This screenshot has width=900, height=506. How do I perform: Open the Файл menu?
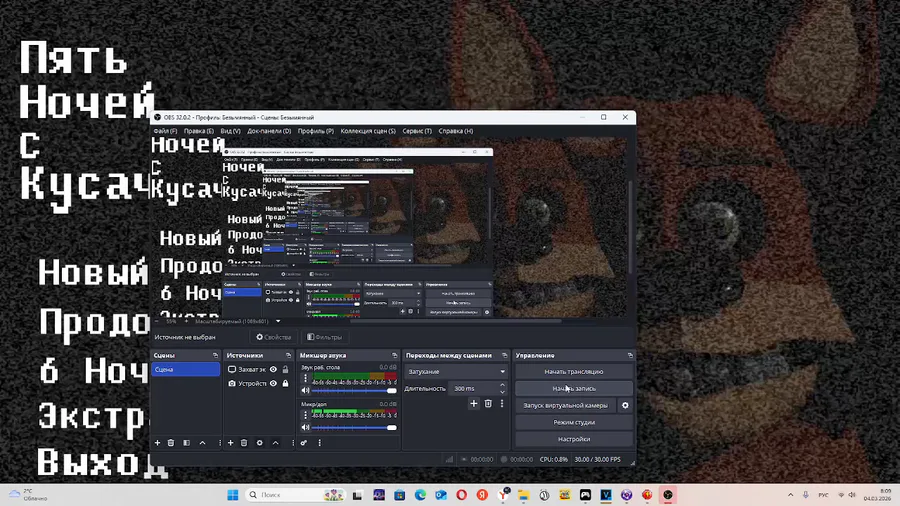pos(165,131)
